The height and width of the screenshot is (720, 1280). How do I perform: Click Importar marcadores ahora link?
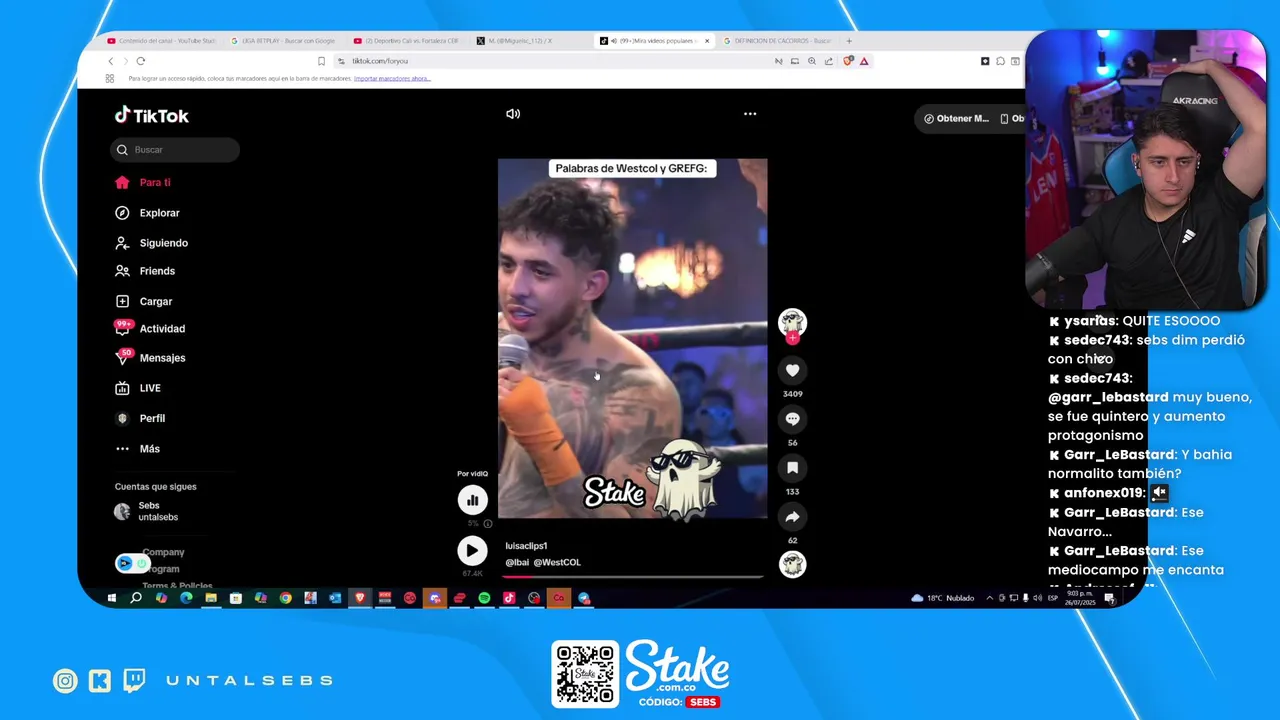[392, 78]
